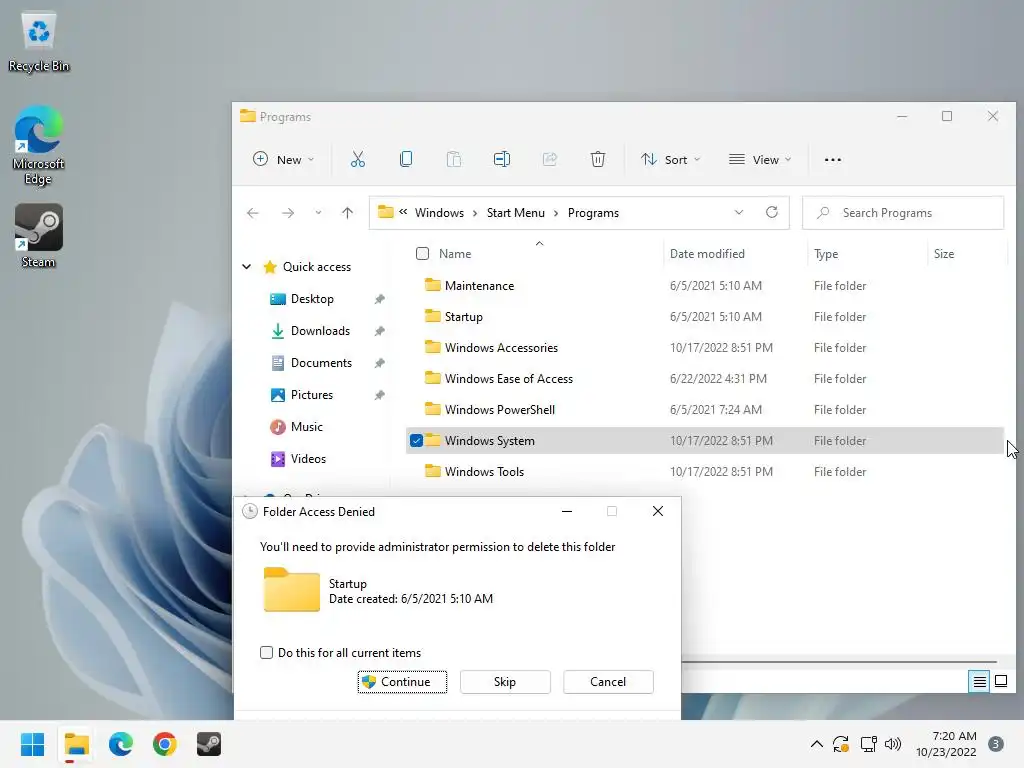Click the Search Programs input field

pos(903,213)
